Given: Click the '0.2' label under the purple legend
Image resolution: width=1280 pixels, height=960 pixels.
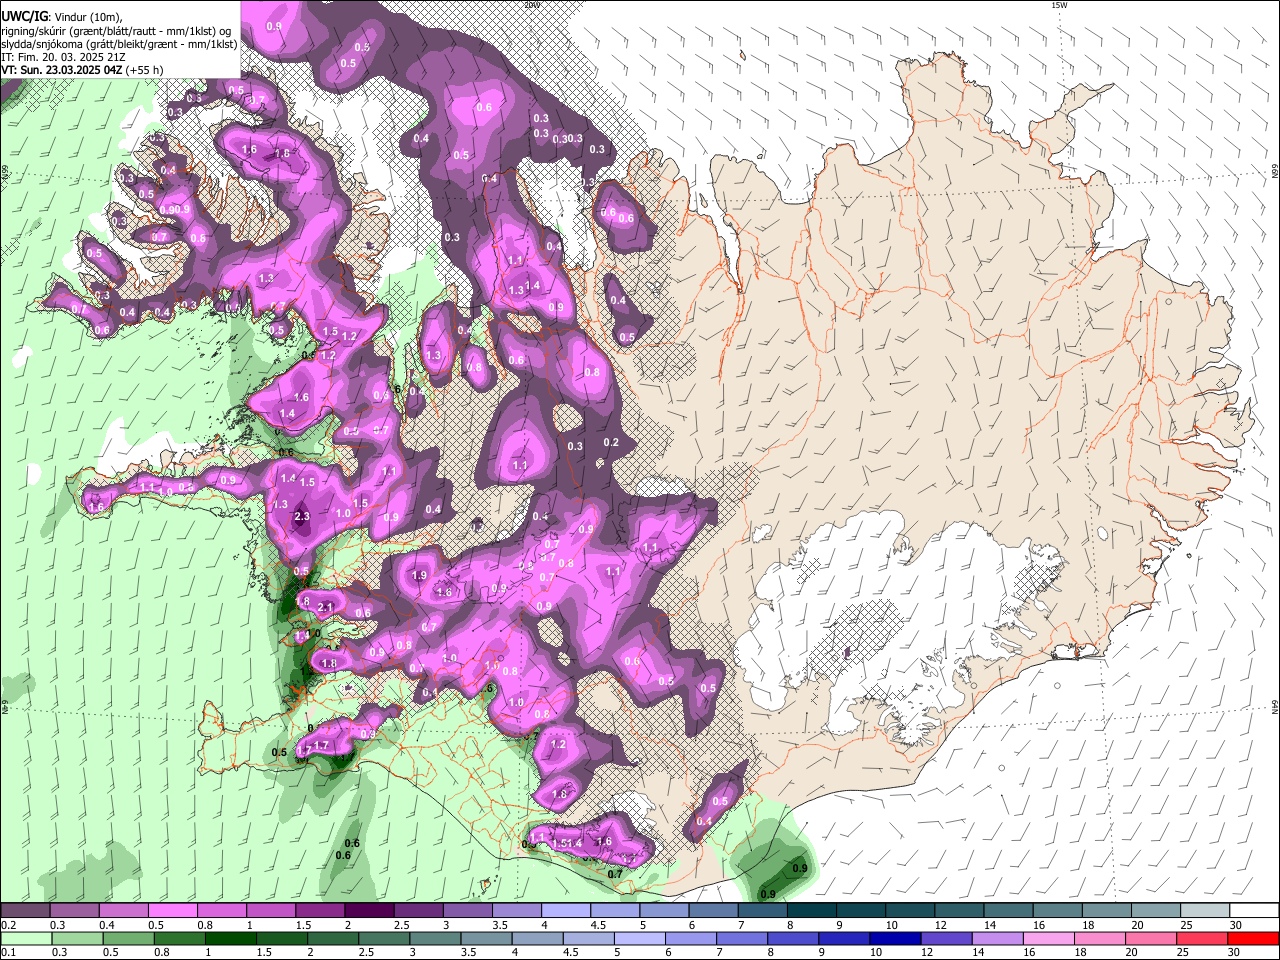Looking at the screenshot, I should point(8,925).
